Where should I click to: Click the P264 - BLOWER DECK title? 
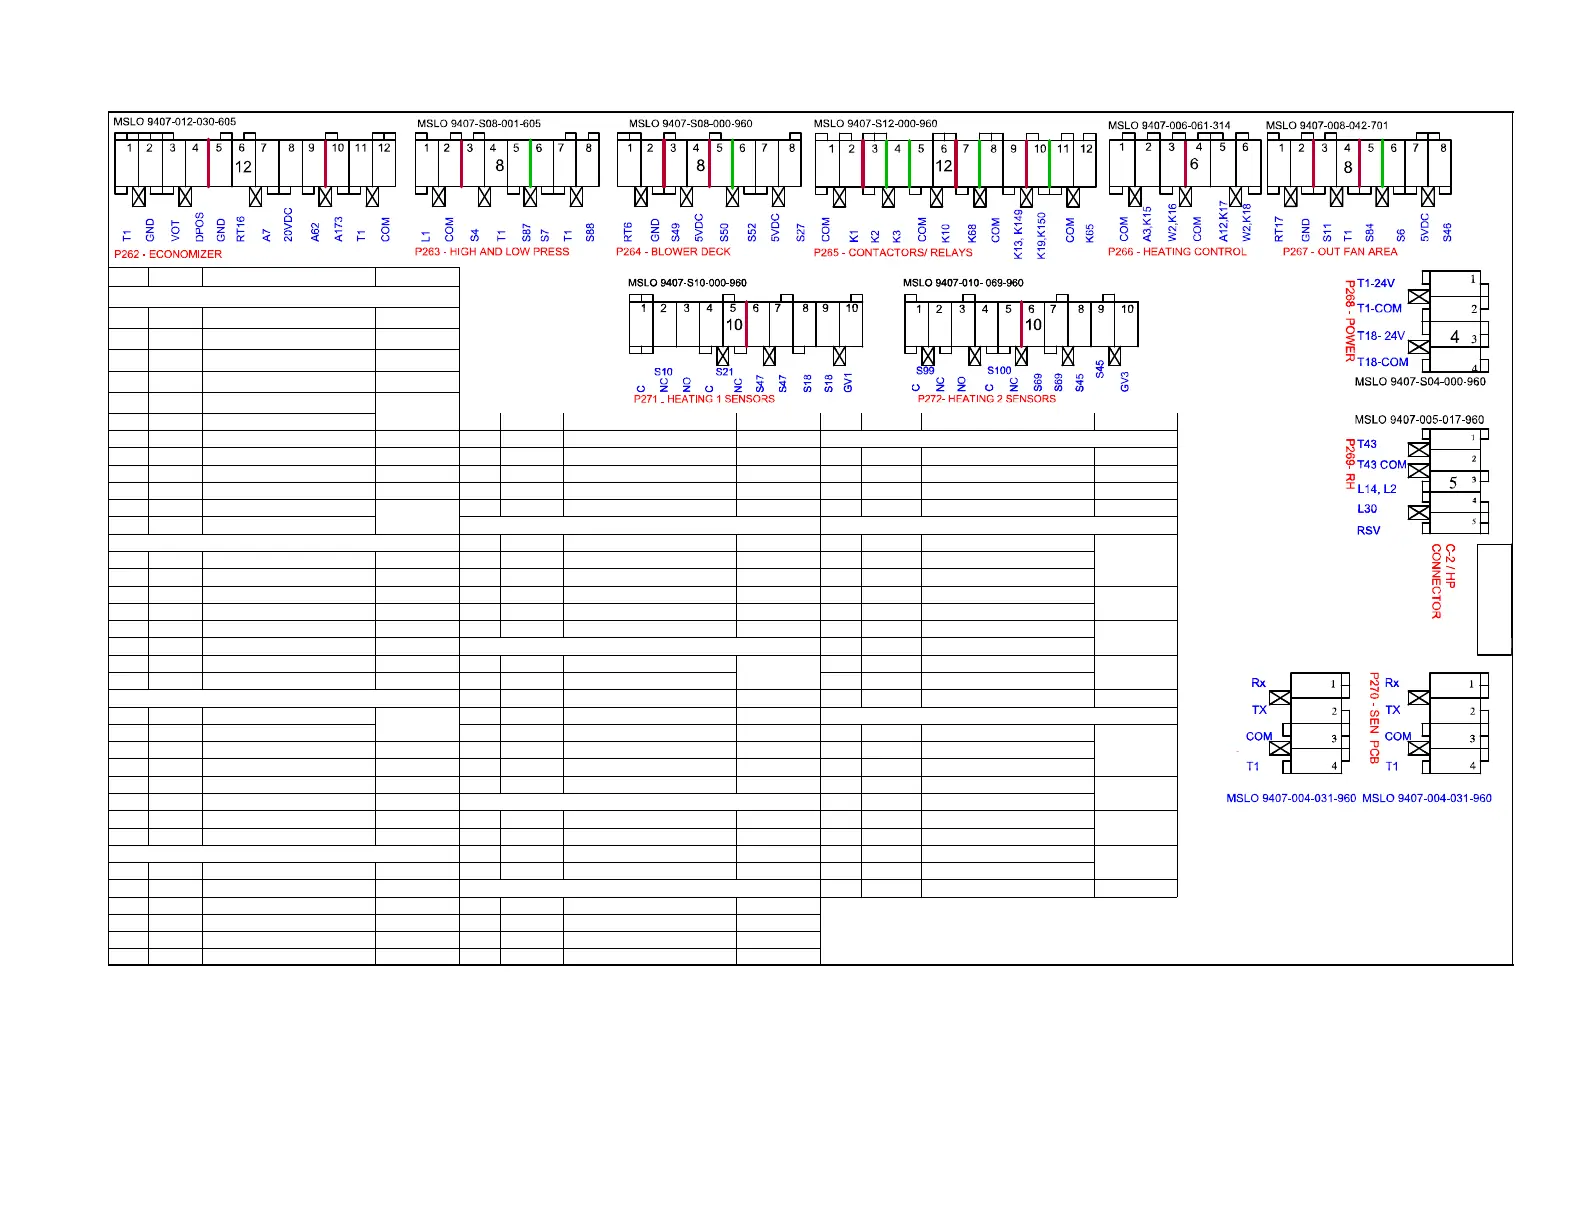pos(673,252)
